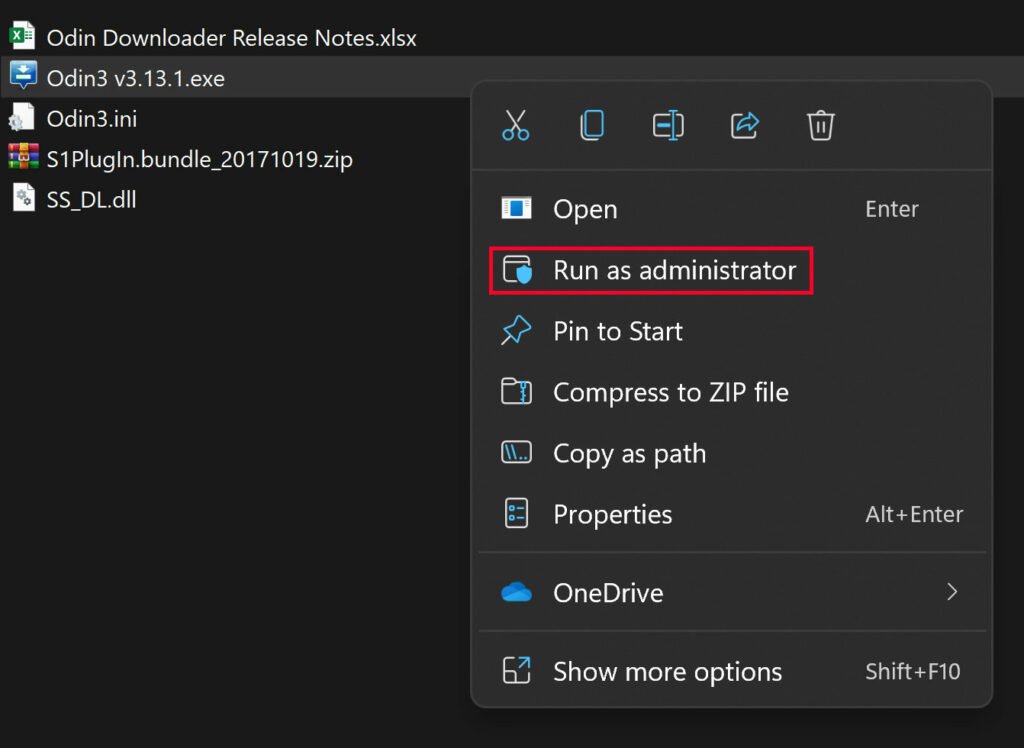
Task: Click the Odin3.ini file icon
Action: click(x=22, y=117)
